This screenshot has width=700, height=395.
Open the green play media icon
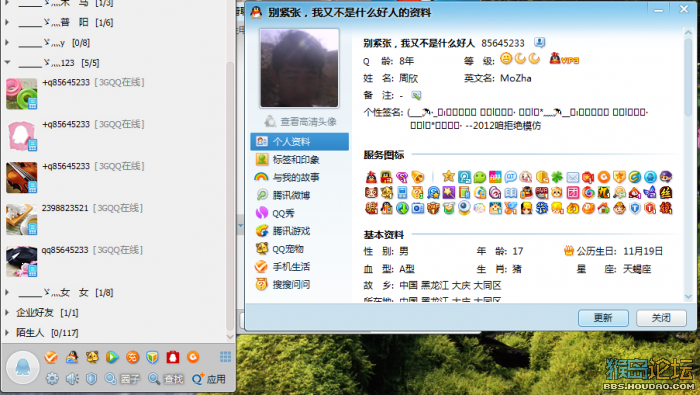point(112,357)
